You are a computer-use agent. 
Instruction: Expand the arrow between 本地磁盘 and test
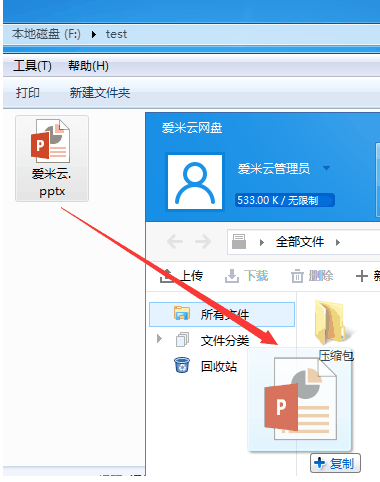point(94,34)
